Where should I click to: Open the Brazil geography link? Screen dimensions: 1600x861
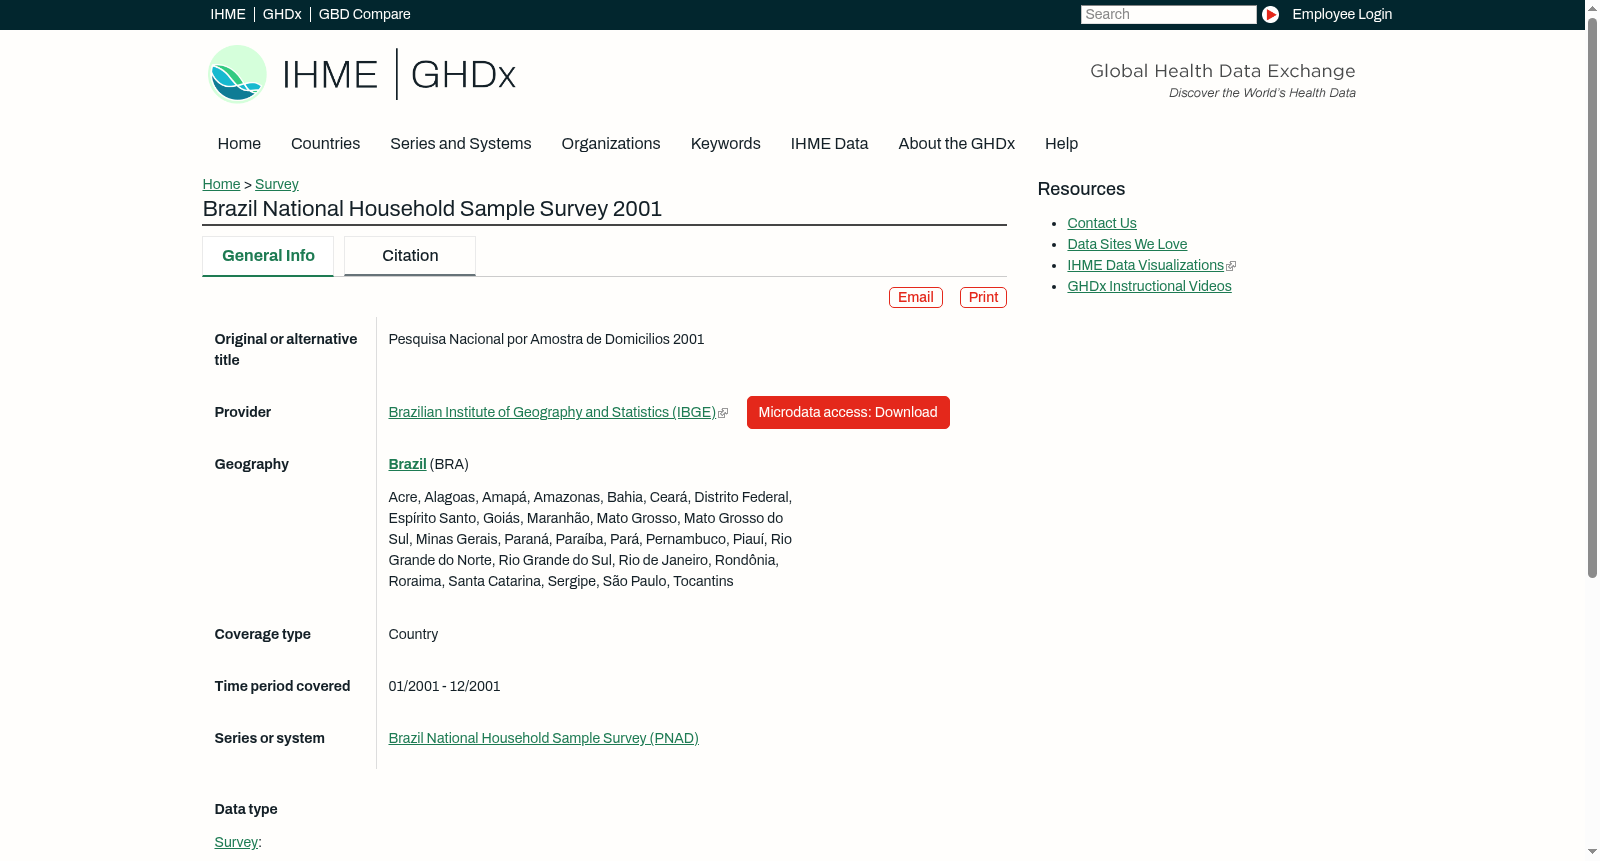click(x=407, y=464)
